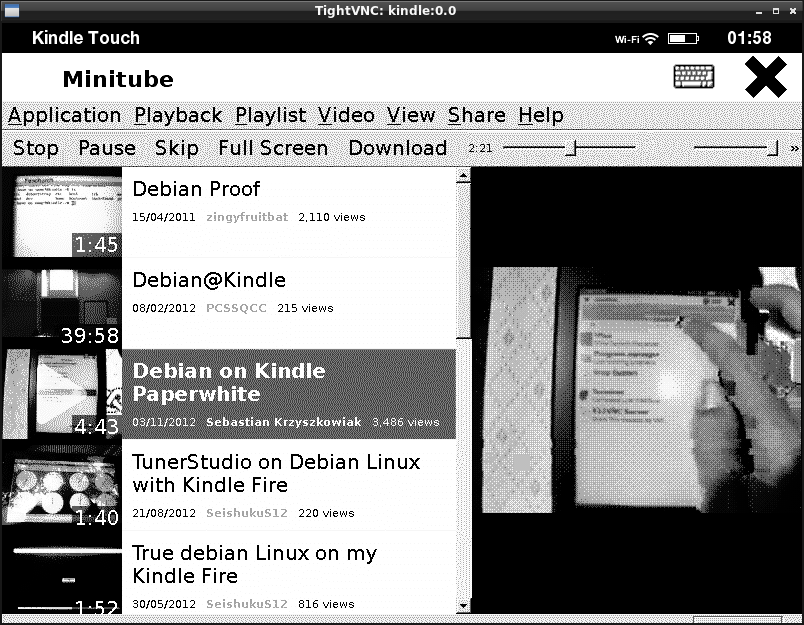Download the current video
Viewport: 804px width, 625px height.
tap(398, 148)
